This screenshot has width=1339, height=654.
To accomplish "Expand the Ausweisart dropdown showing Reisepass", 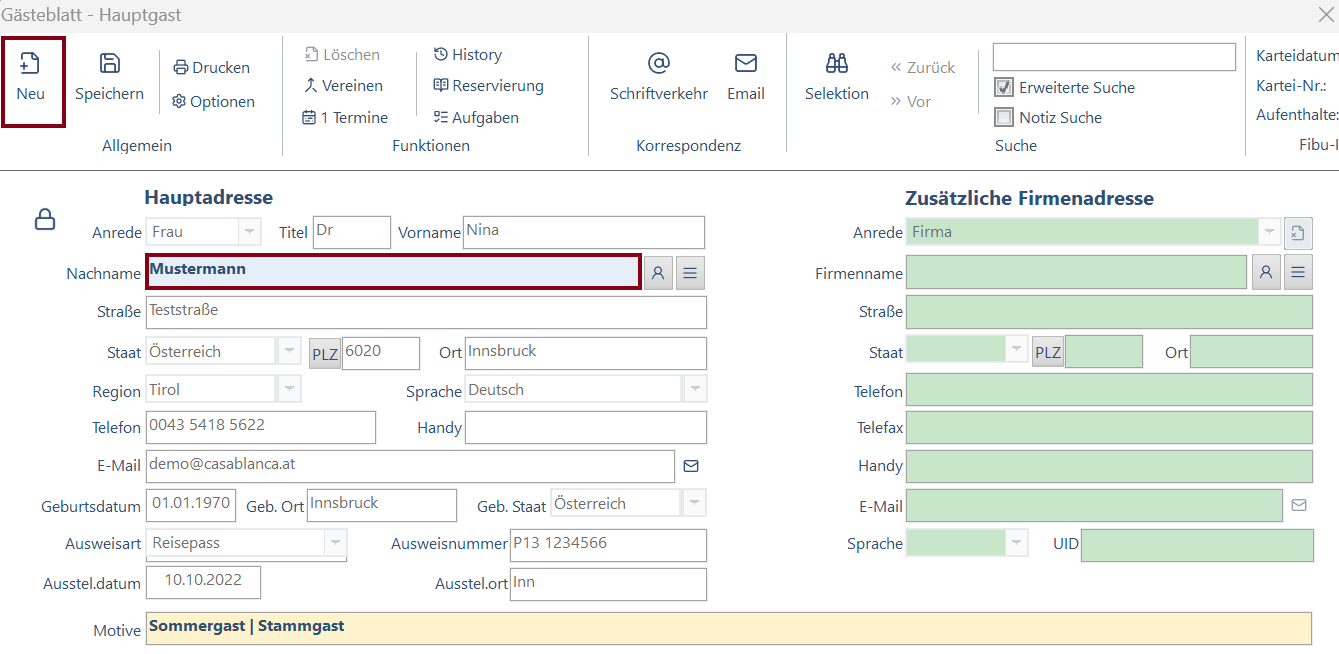I will [334, 544].
